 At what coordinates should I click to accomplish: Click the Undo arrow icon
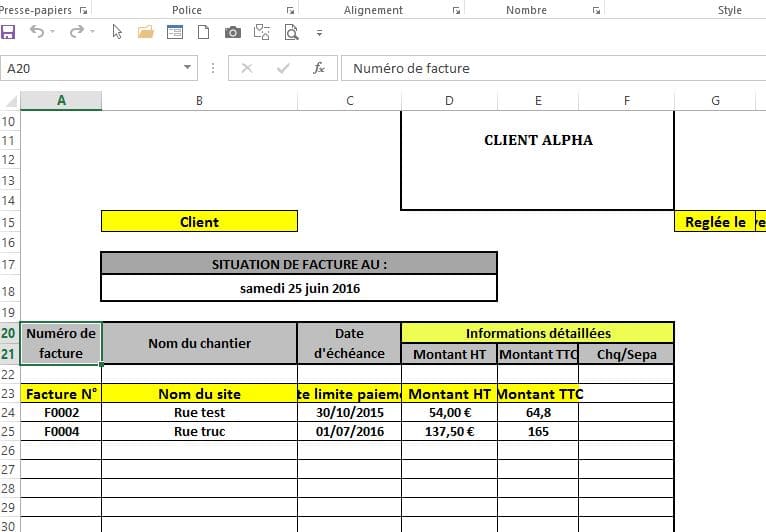tap(37, 32)
